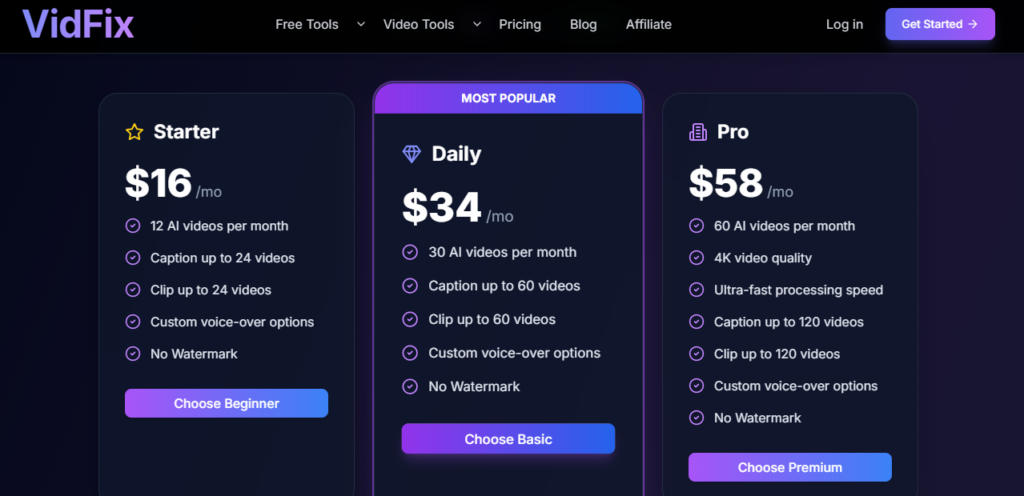The width and height of the screenshot is (1024, 496).
Task: Click checkmark next to 30 AI videos per month
Action: pos(410,252)
